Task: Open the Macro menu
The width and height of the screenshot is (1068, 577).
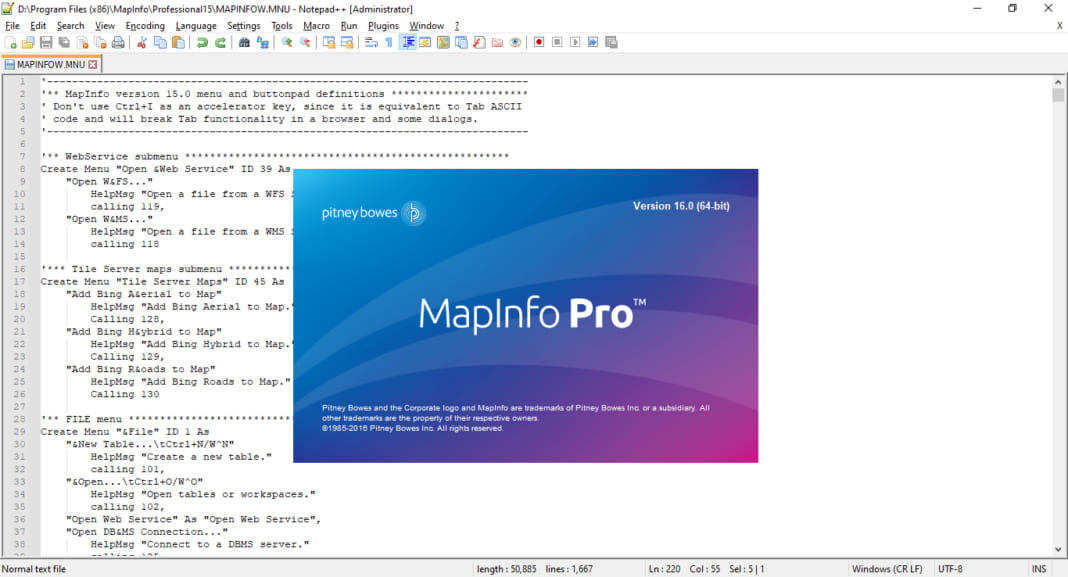Action: [316, 26]
